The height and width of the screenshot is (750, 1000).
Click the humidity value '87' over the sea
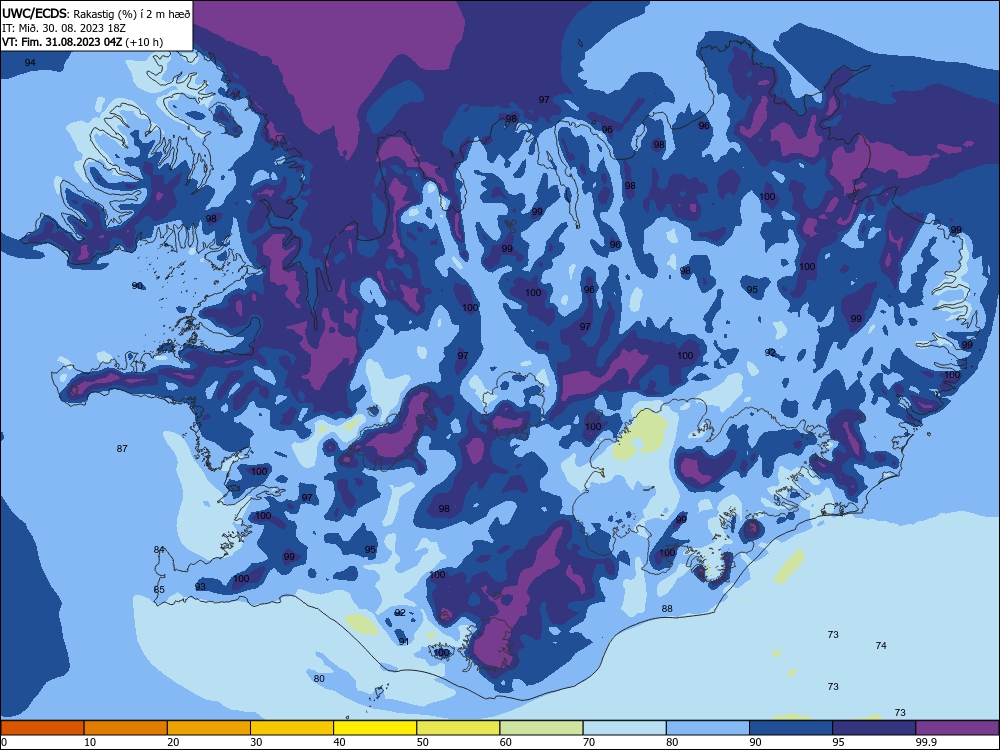122,449
